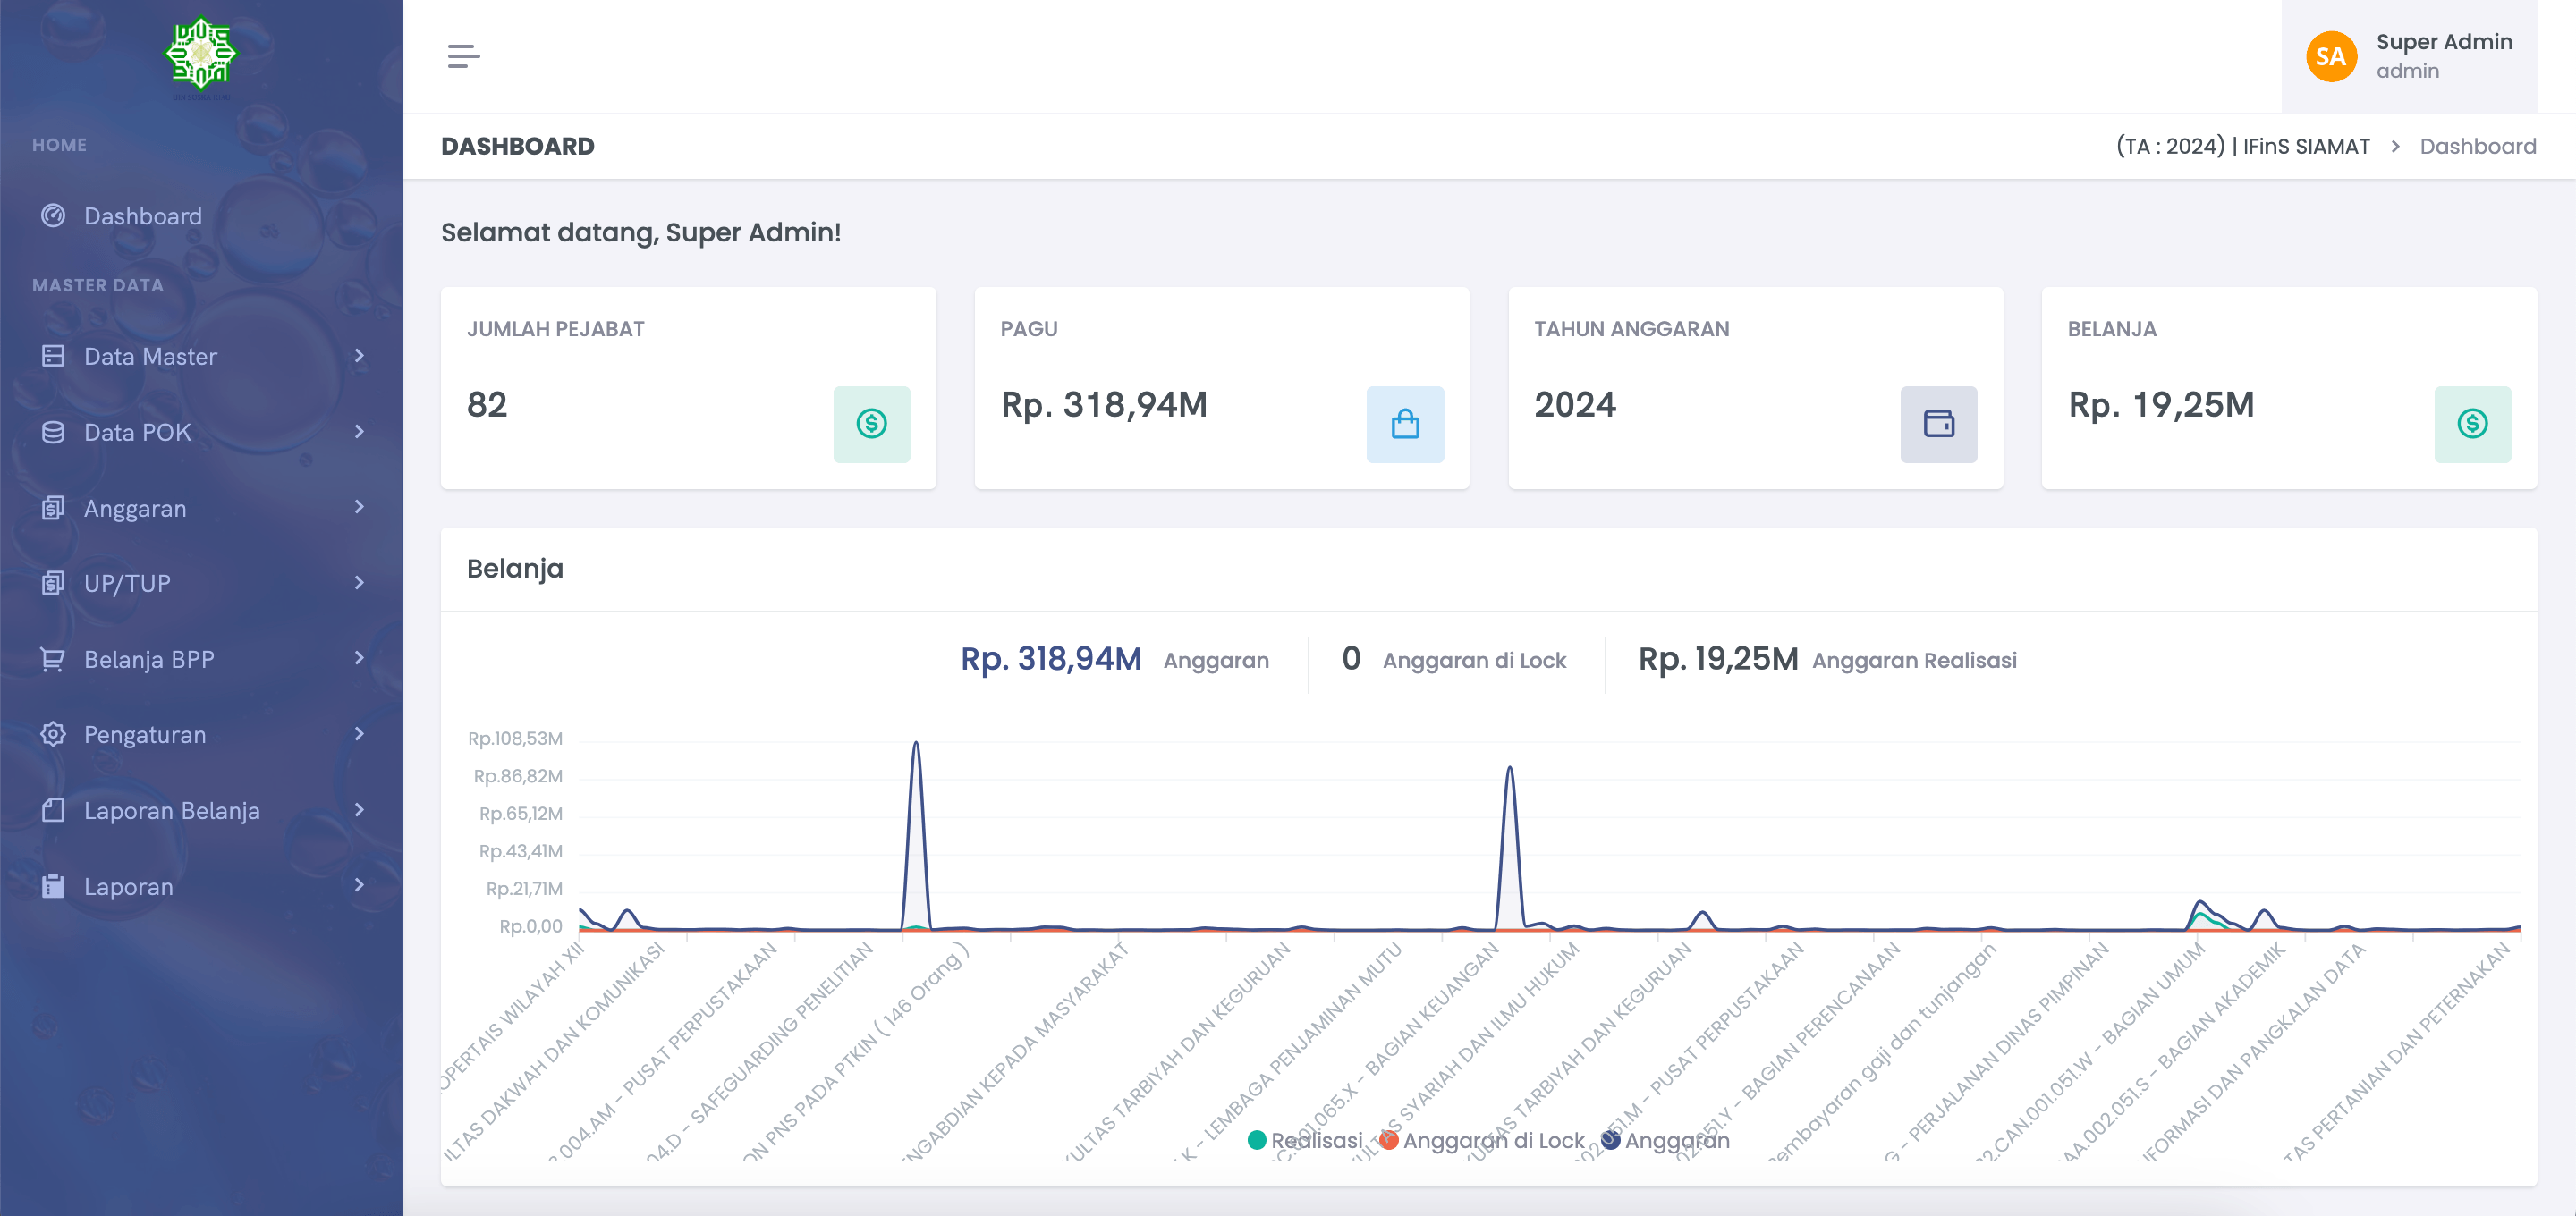Open the Pengaturan menu item
The width and height of the screenshot is (2576, 1216).
tap(201, 734)
